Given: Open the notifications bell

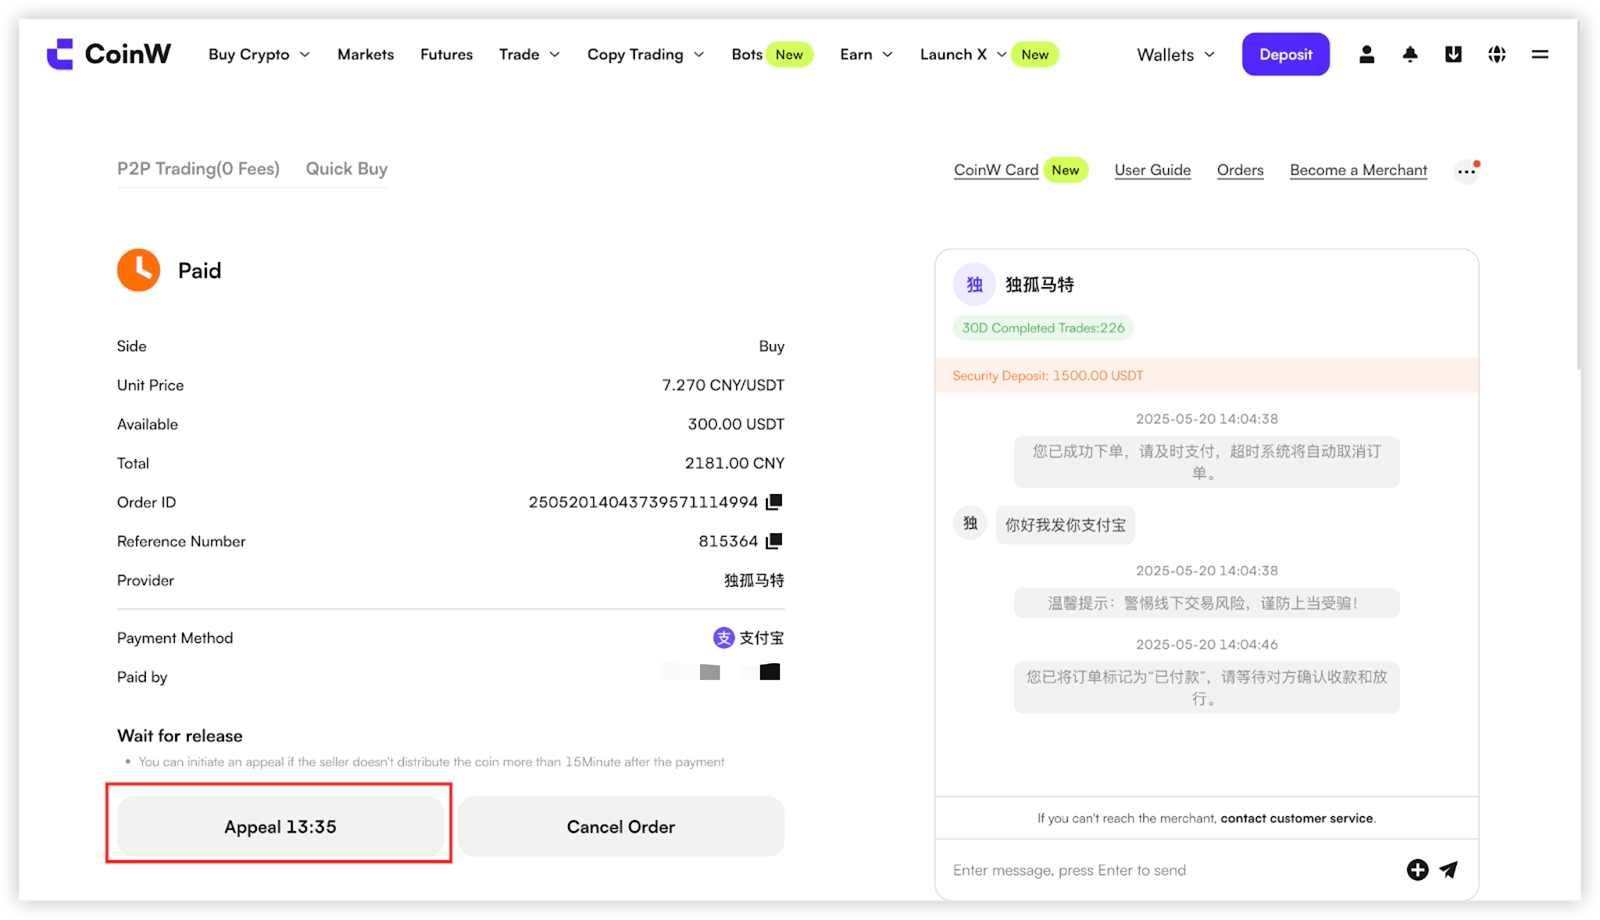Looking at the screenshot, I should point(1410,54).
